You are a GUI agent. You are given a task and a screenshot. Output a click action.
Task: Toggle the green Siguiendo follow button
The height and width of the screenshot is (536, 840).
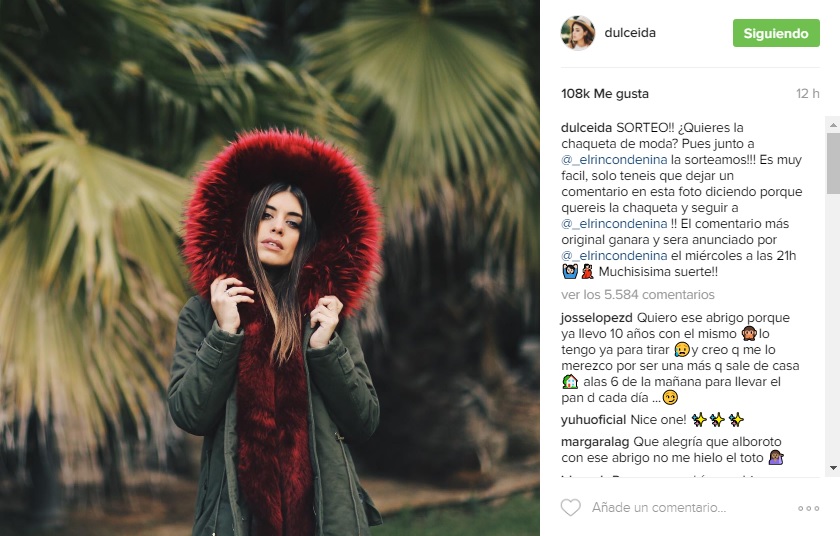click(776, 33)
